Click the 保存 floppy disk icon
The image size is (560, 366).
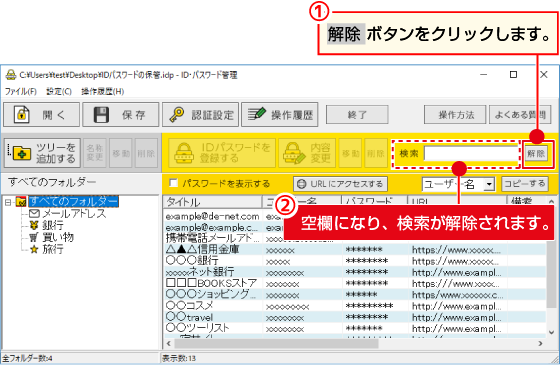click(x=101, y=115)
